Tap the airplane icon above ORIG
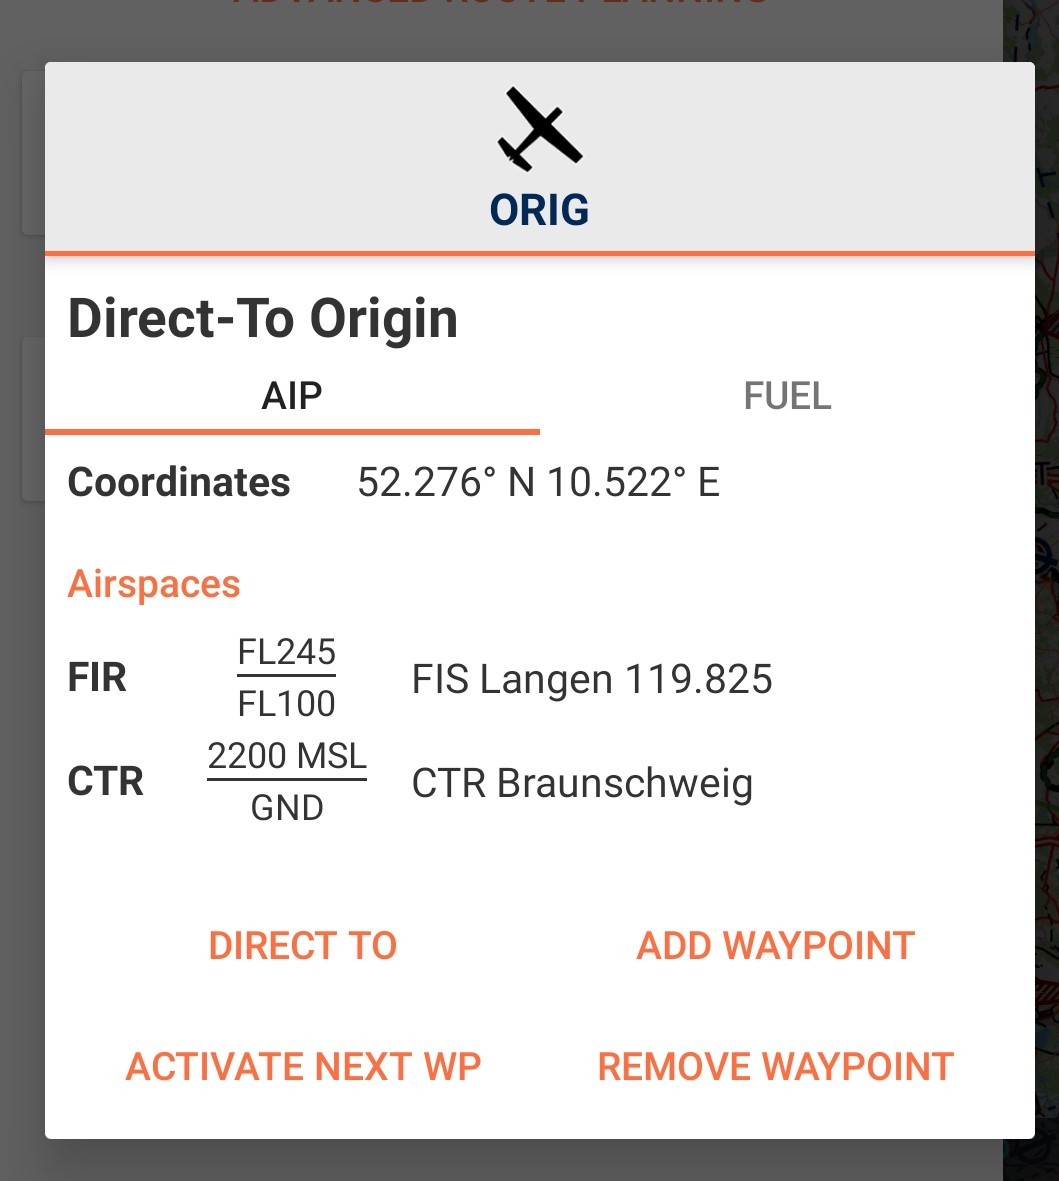Image resolution: width=1059 pixels, height=1181 pixels. pos(539,129)
